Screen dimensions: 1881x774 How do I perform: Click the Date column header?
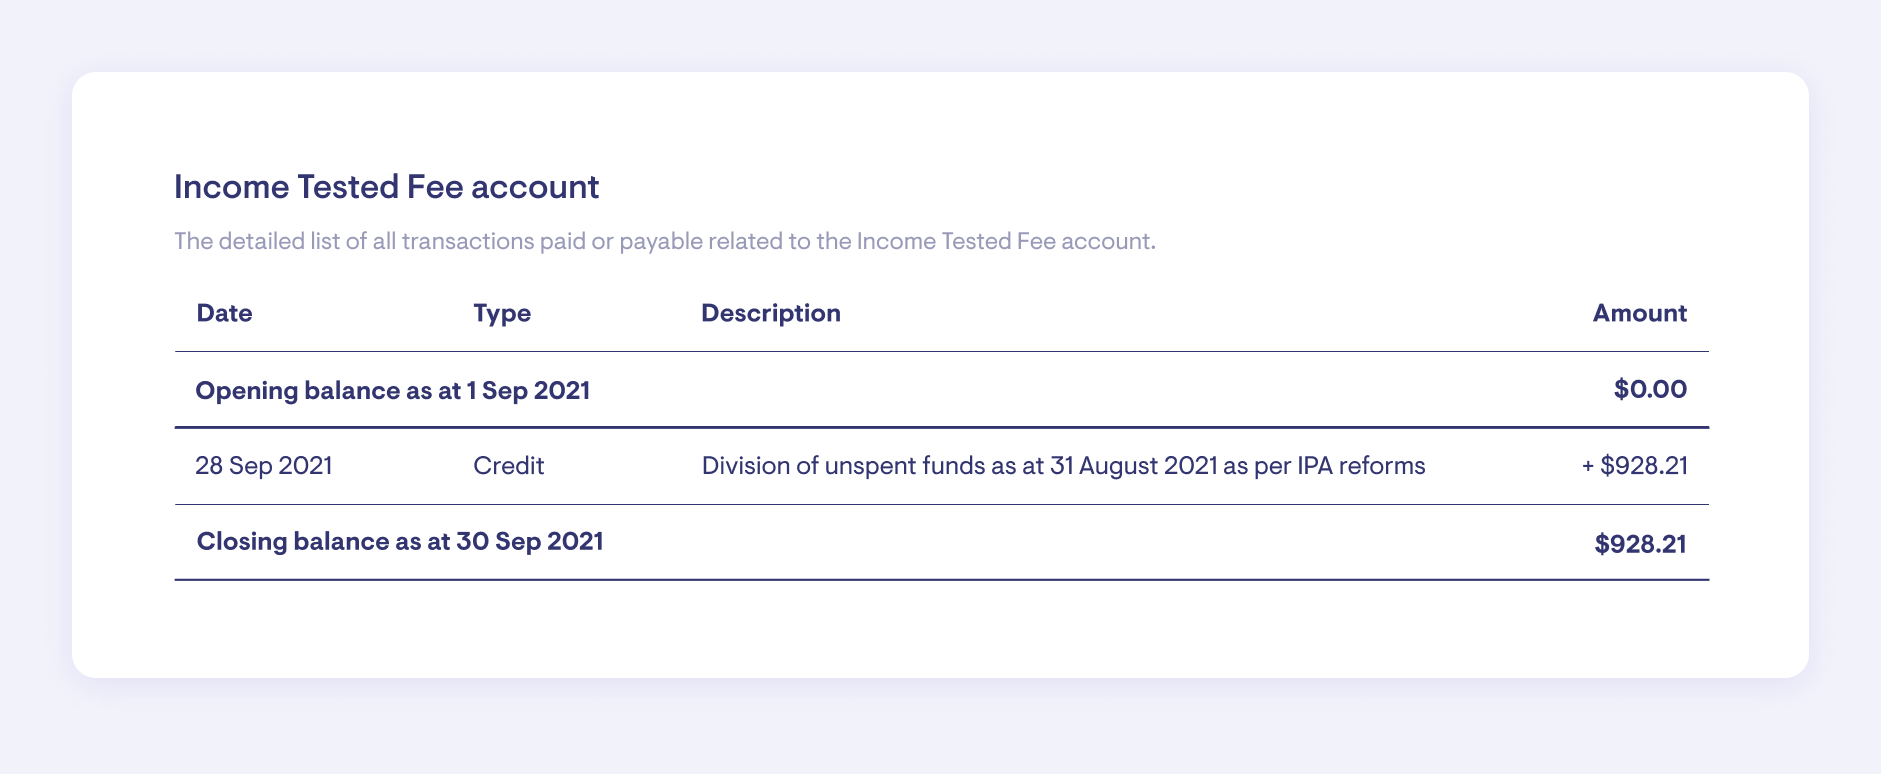tap(224, 313)
